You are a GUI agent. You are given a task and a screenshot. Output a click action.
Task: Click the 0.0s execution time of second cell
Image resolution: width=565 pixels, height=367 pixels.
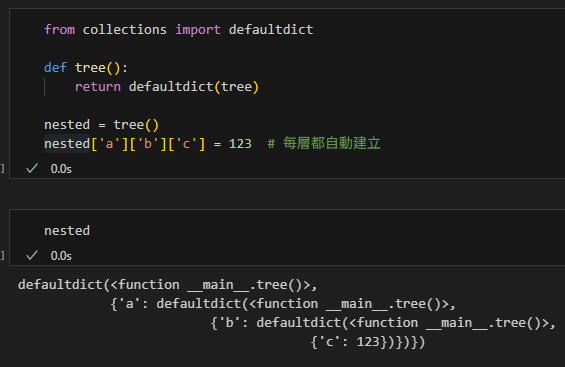click(x=61, y=256)
